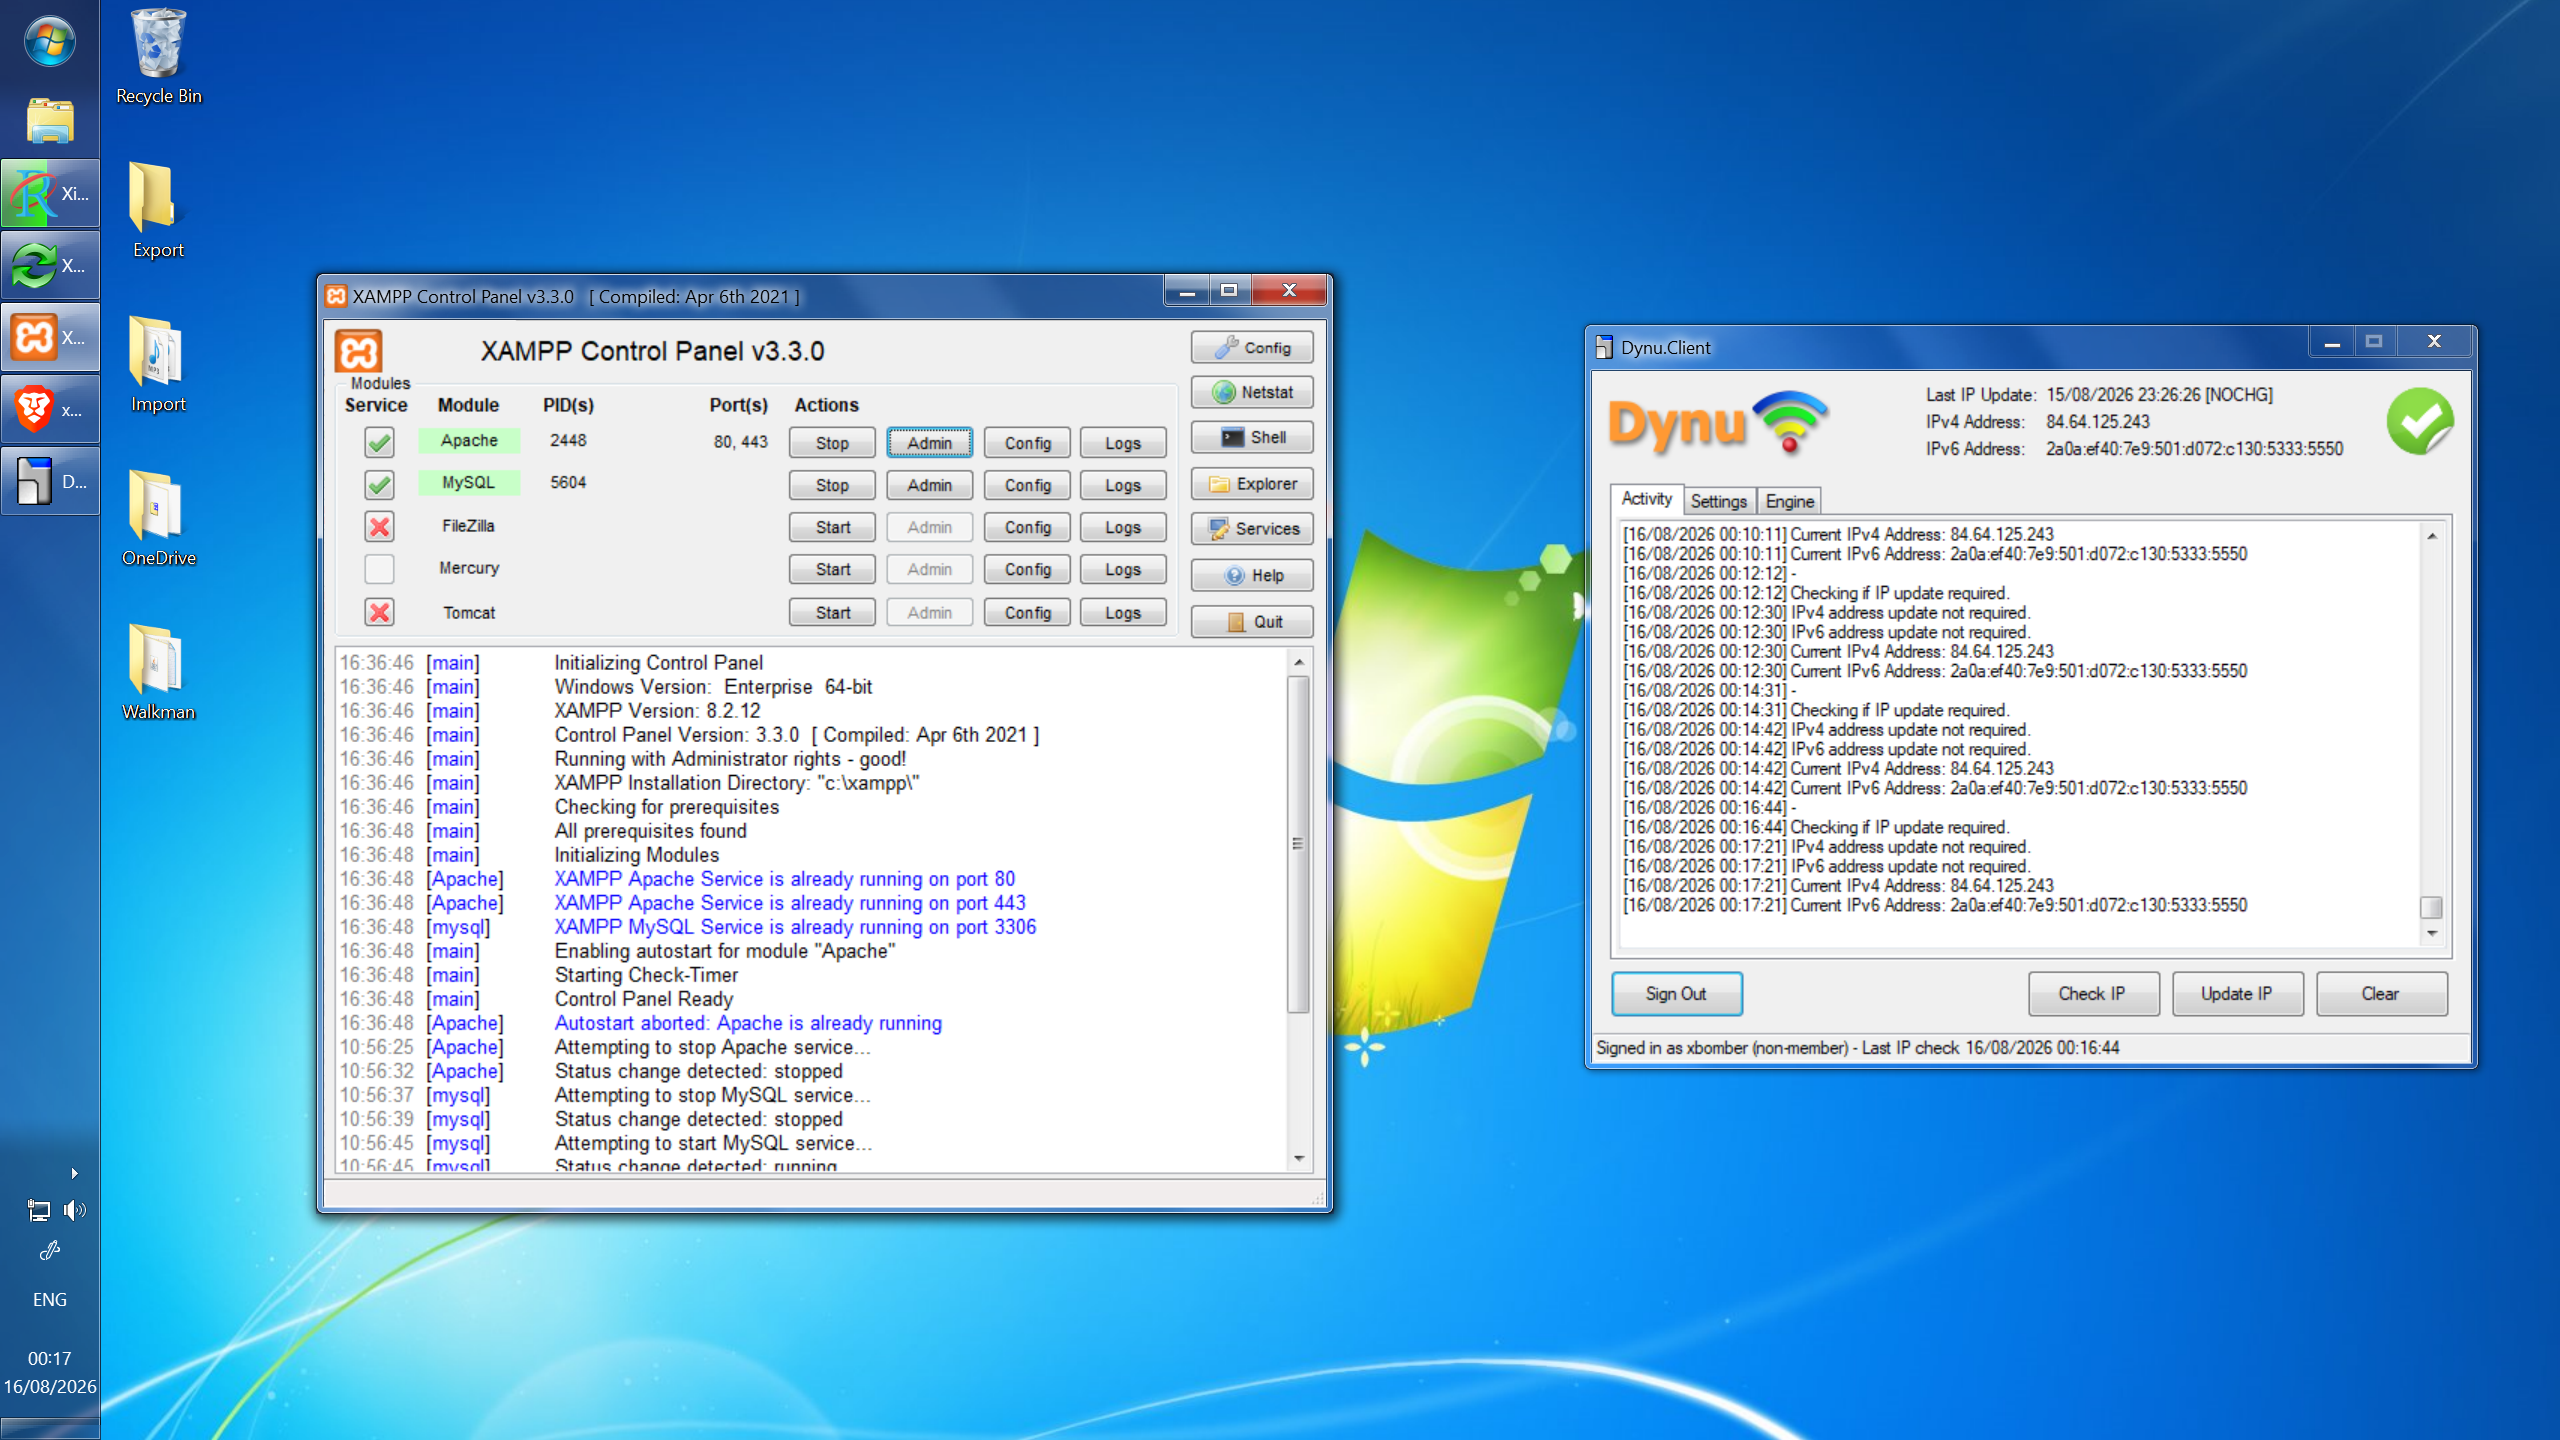Toggle the Tomcat service checkbox

379,612
